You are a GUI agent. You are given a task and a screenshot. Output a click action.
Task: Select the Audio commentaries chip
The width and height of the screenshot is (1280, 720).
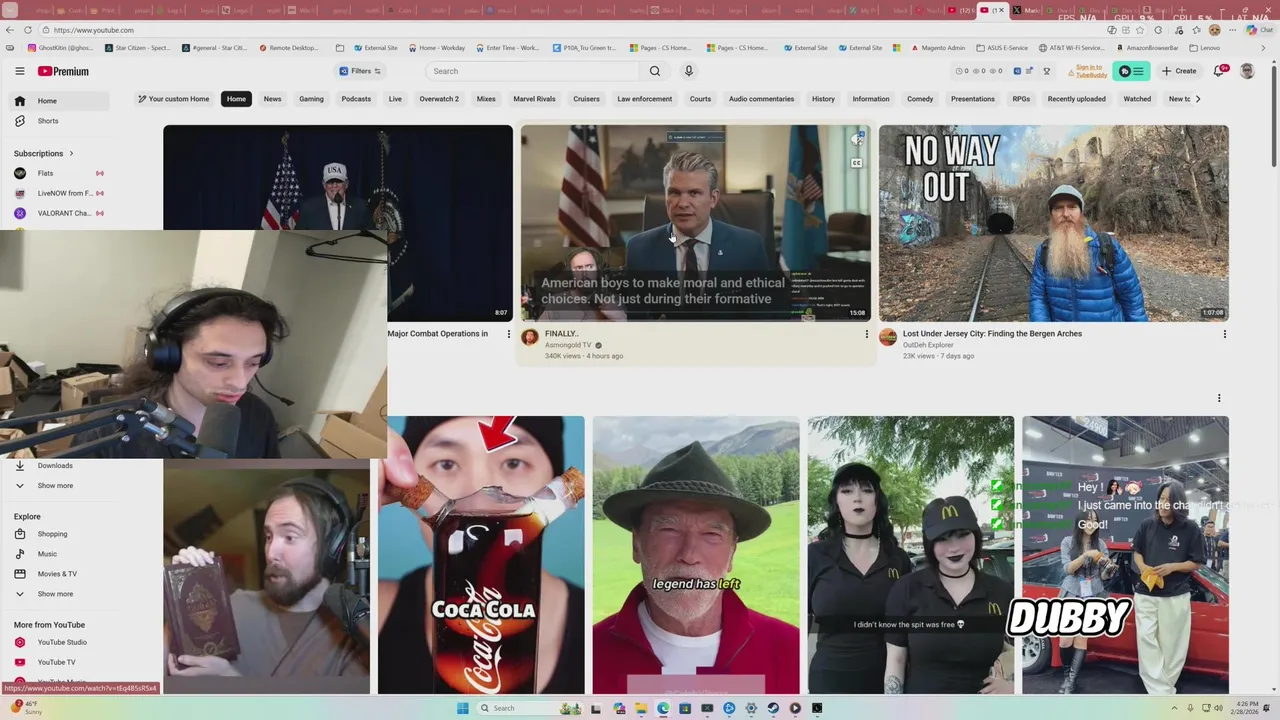(x=761, y=99)
